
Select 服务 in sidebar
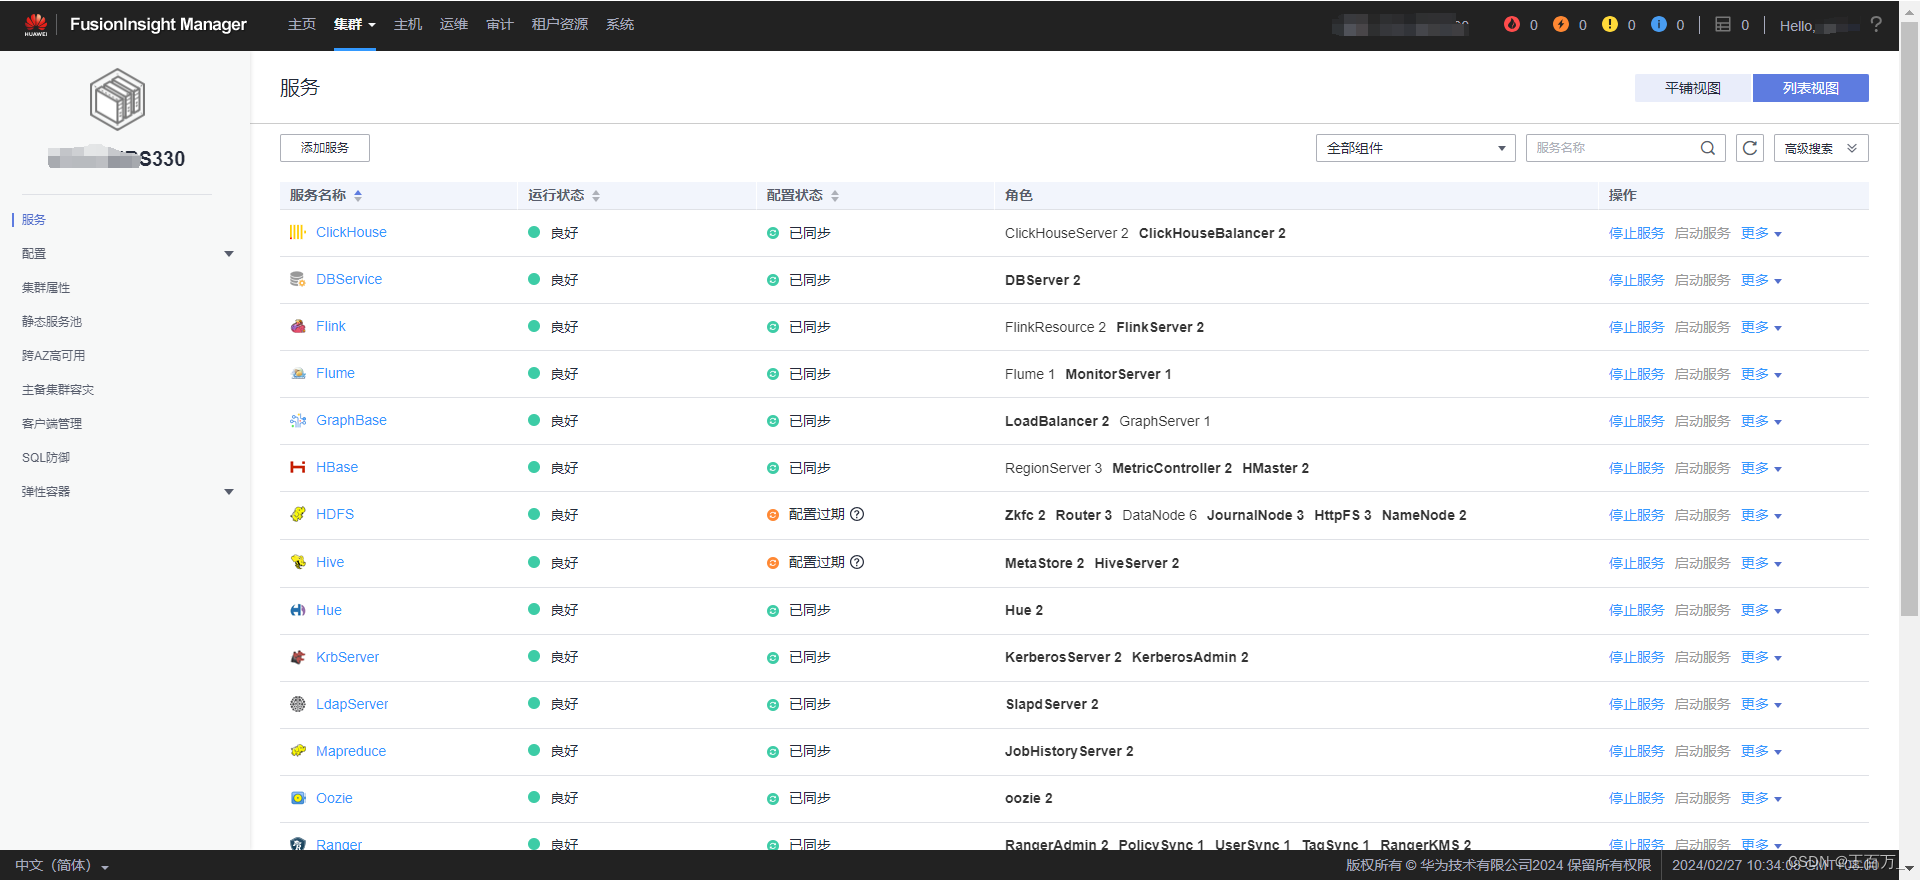(x=34, y=220)
